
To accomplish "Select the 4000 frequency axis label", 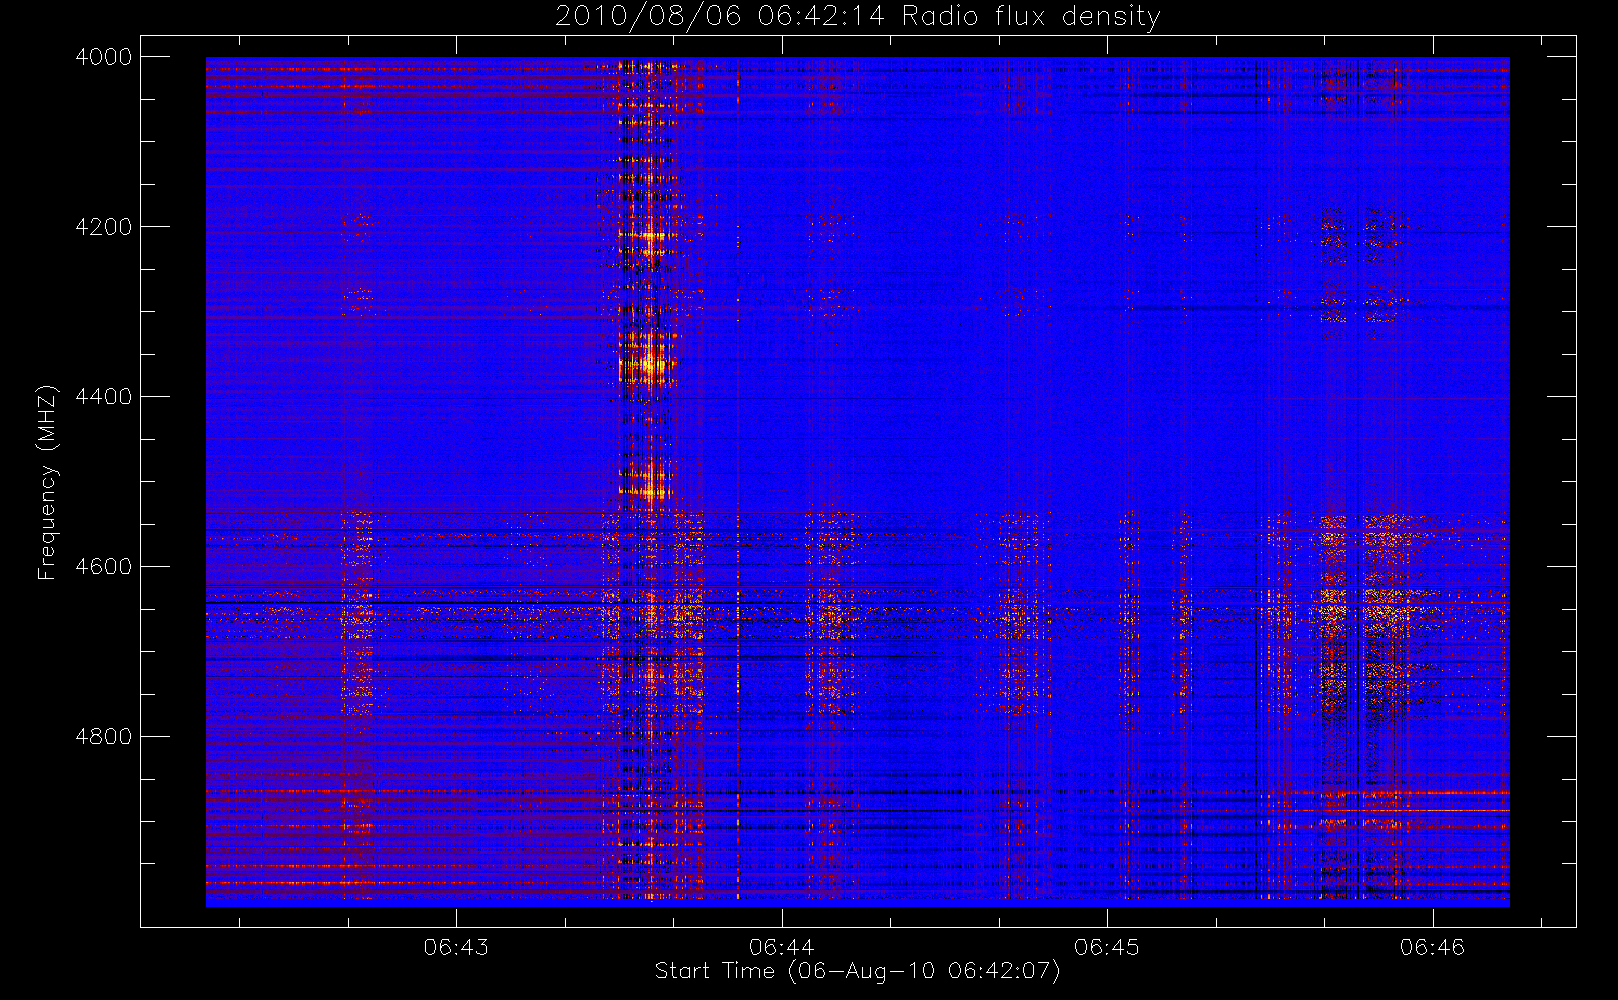I will tap(103, 57).
